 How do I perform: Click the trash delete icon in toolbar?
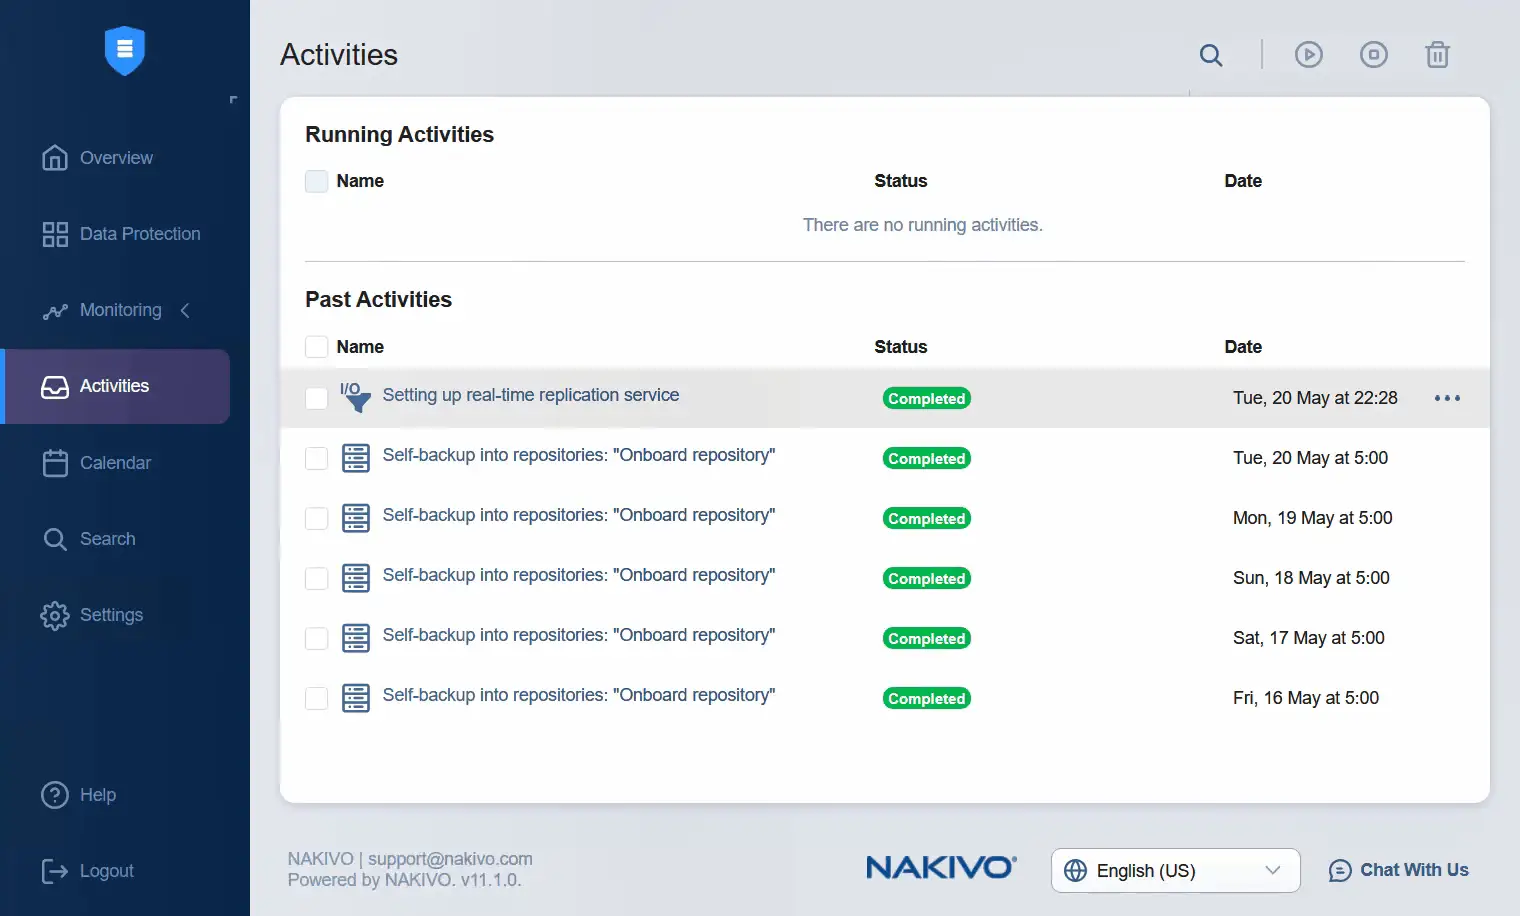coord(1437,55)
